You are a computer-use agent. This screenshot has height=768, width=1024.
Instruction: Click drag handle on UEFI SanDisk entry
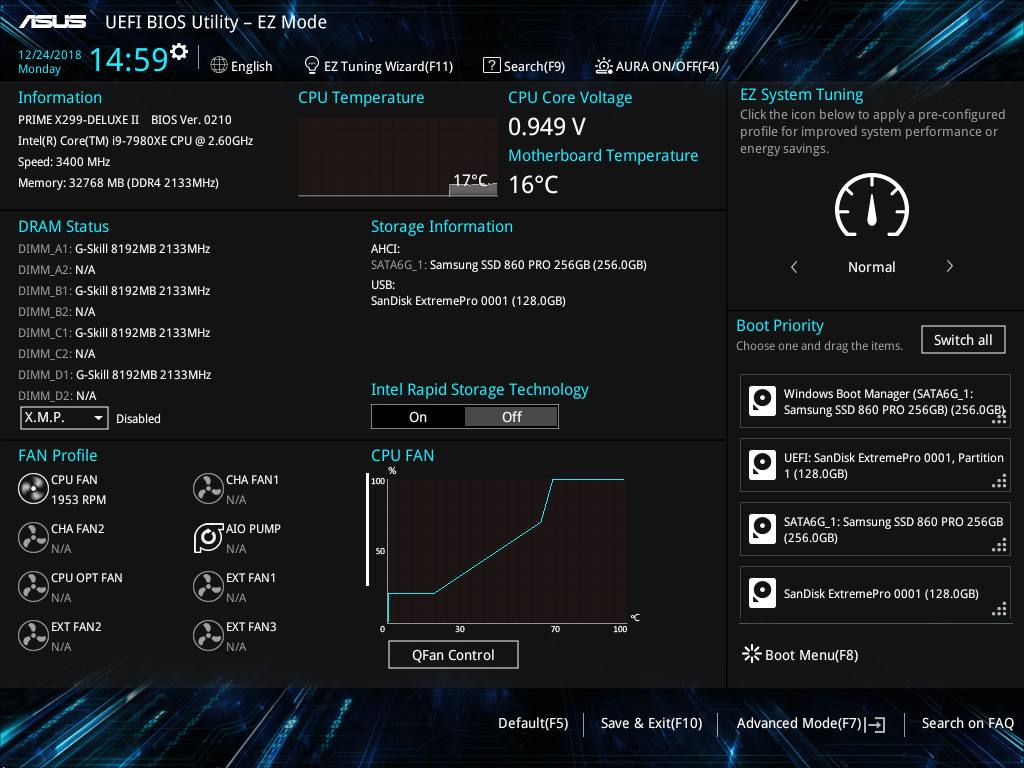[999, 481]
